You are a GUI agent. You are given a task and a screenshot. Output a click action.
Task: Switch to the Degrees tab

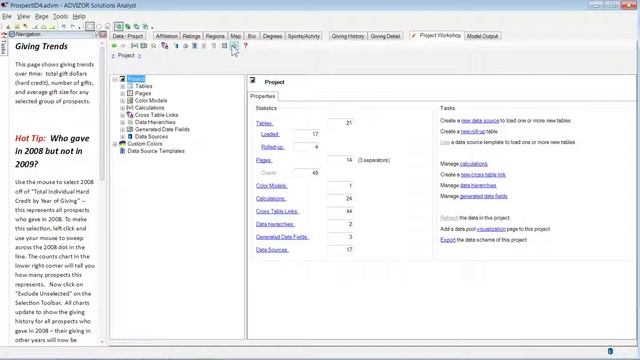click(272, 36)
